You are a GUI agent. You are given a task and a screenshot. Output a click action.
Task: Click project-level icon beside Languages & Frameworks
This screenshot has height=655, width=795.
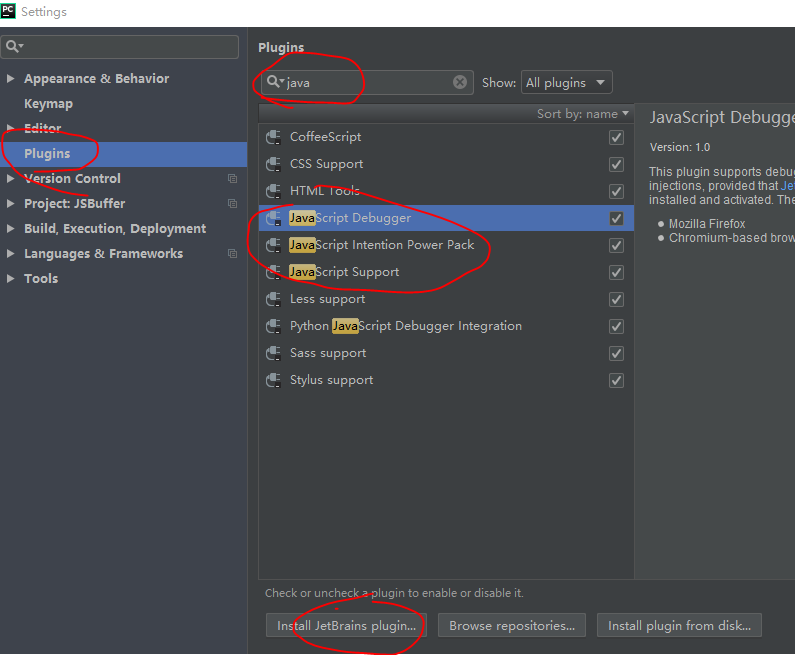pyautogui.click(x=232, y=253)
